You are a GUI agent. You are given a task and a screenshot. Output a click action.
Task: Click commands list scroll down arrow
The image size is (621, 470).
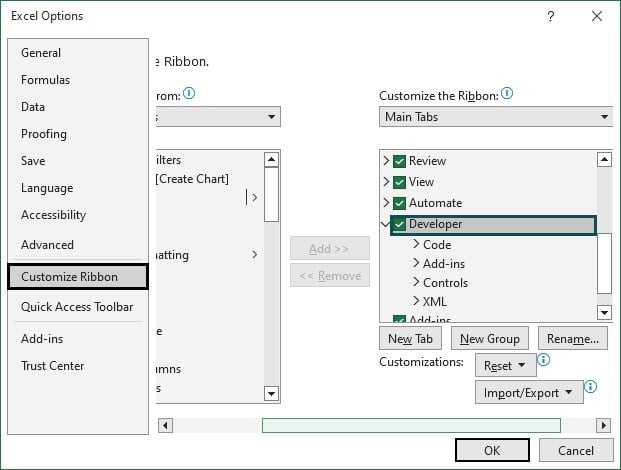coord(271,394)
